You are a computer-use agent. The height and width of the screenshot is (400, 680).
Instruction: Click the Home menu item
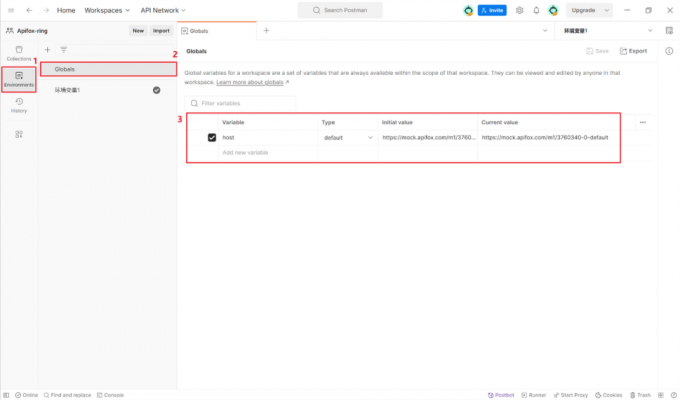(66, 10)
